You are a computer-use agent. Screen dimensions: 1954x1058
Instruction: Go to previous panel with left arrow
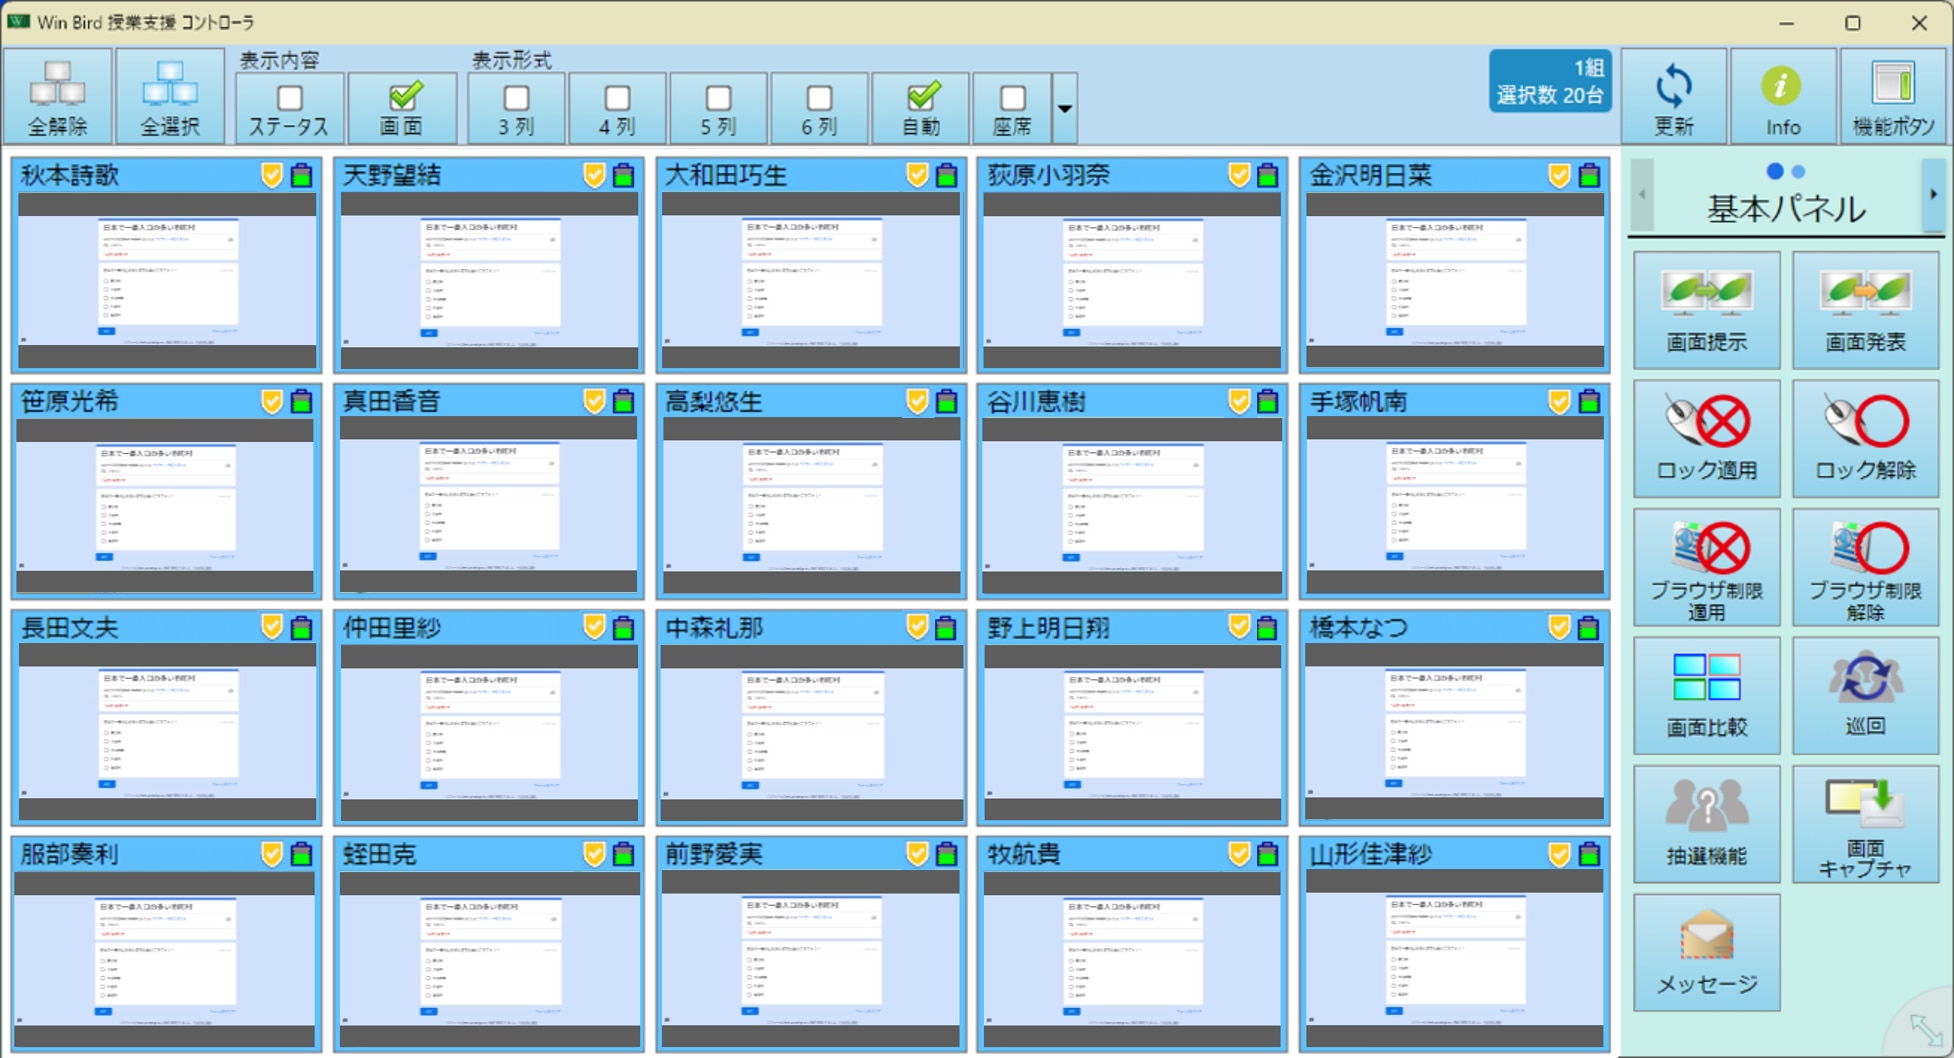tap(1642, 194)
